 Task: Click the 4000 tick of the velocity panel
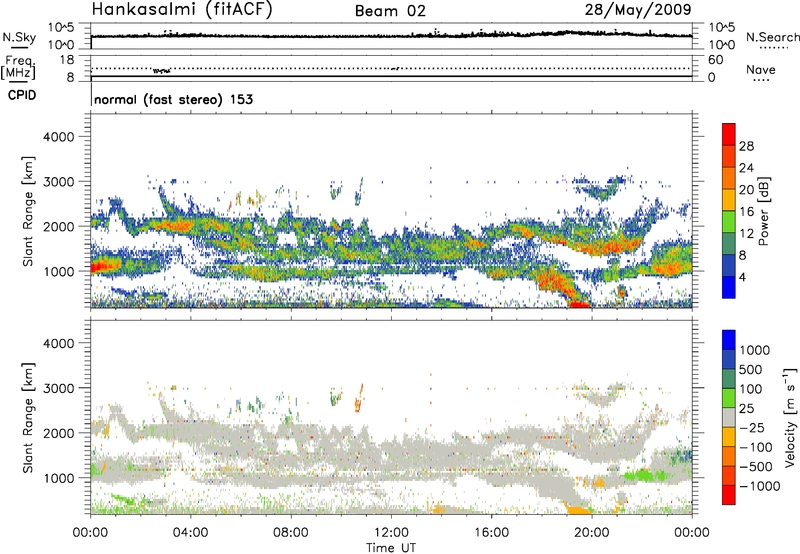point(59,343)
